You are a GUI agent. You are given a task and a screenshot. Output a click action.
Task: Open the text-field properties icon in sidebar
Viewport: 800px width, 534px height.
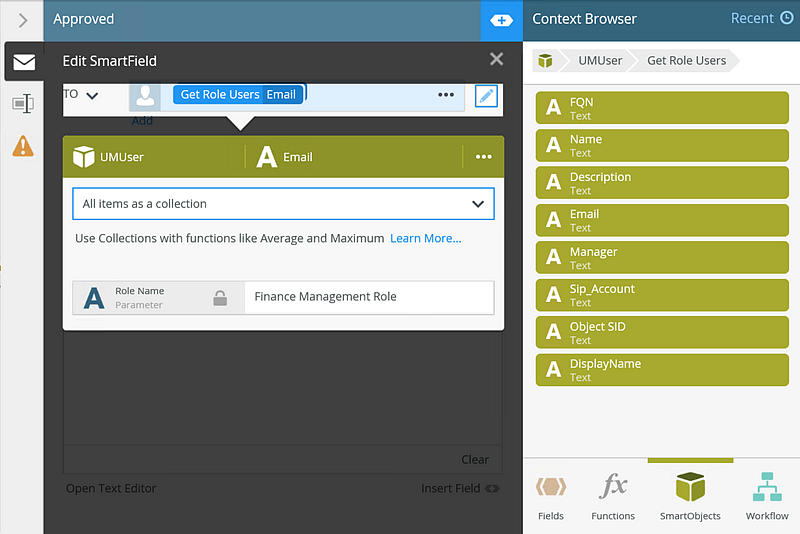[23, 103]
